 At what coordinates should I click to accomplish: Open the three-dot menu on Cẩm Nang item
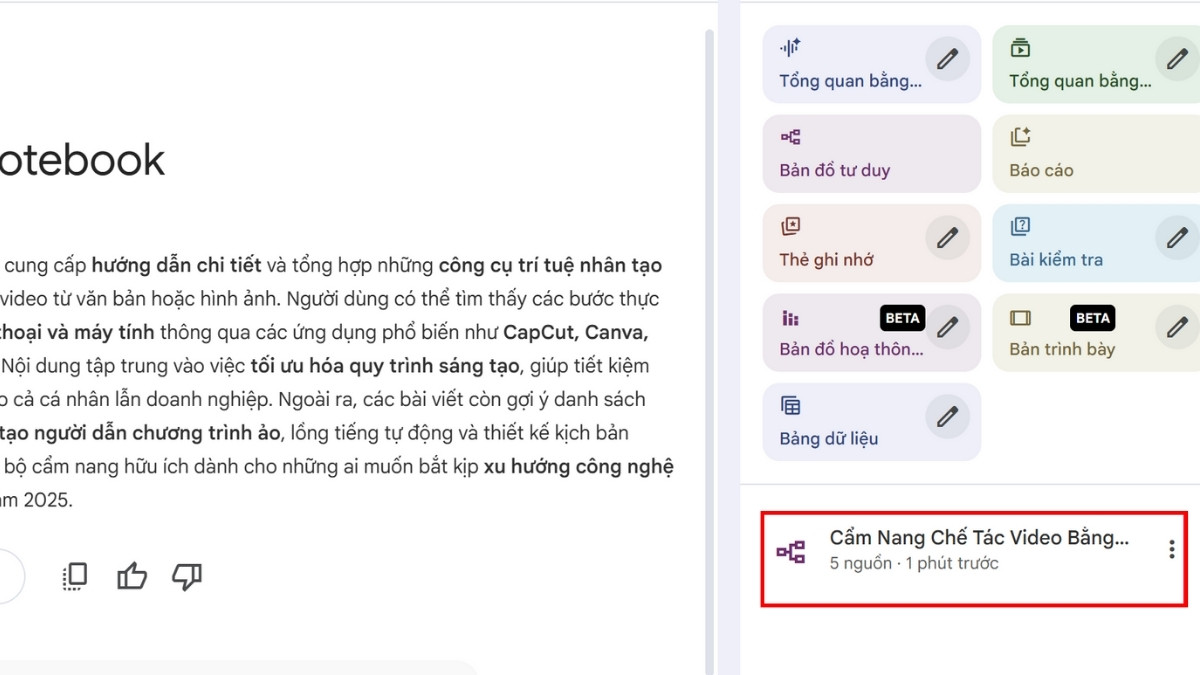pos(1170,548)
